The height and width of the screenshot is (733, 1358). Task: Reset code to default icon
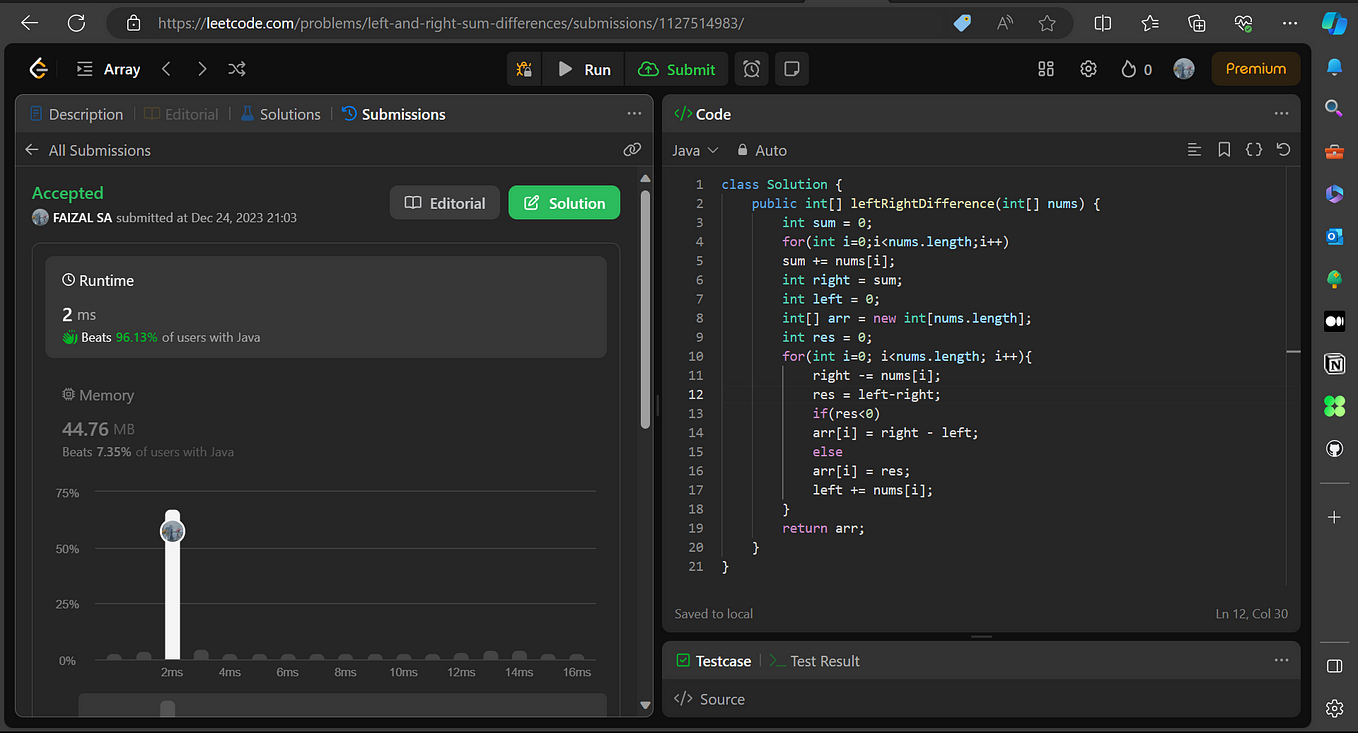click(x=1283, y=150)
